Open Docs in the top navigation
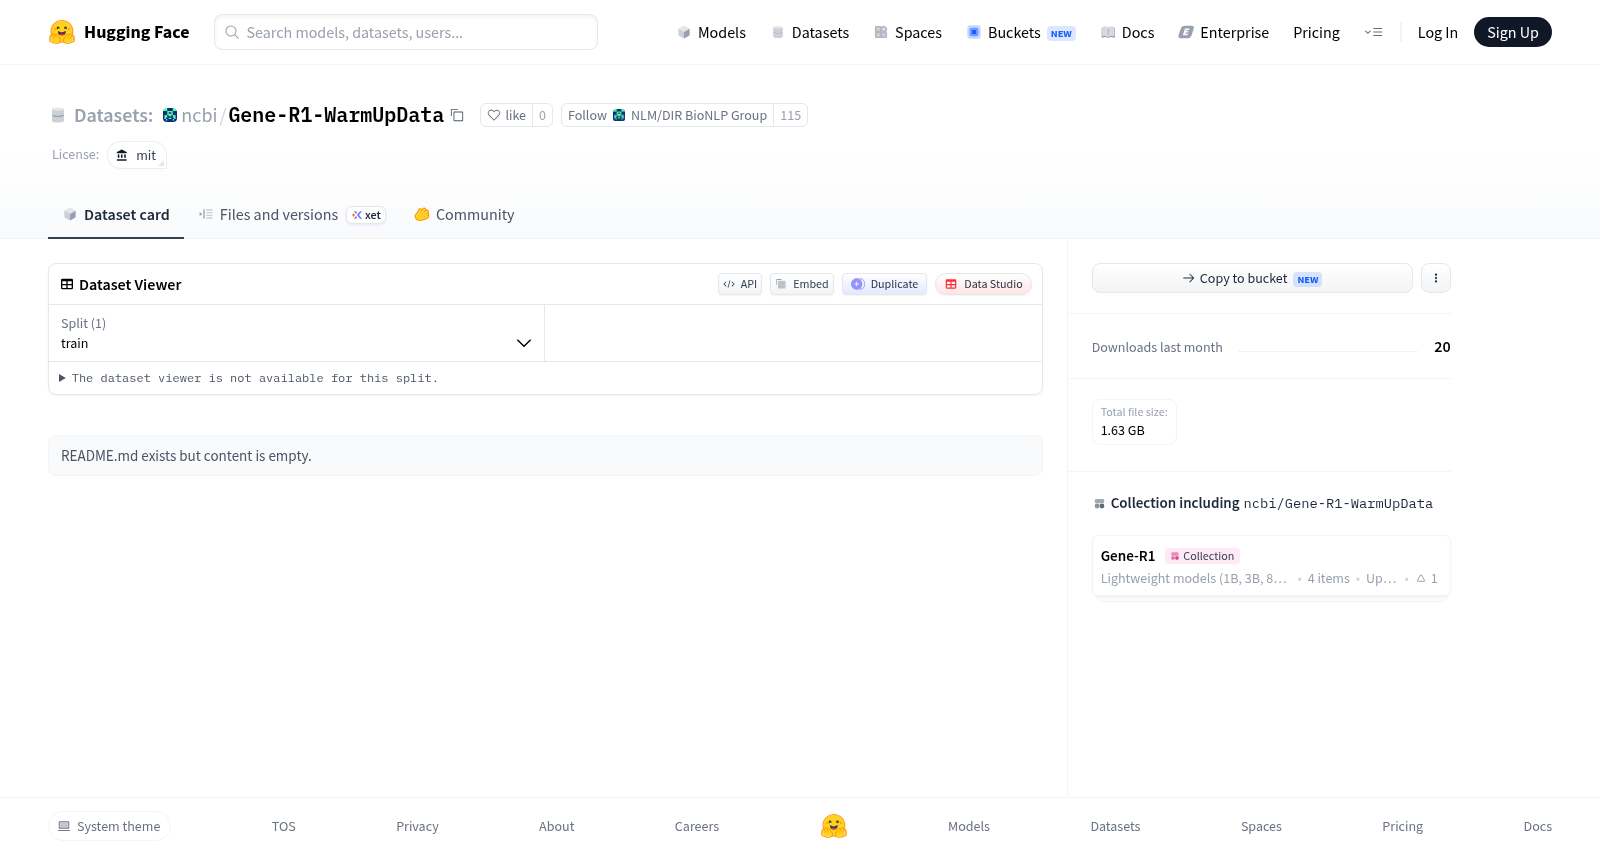The height and width of the screenshot is (861, 1600). tap(1127, 32)
